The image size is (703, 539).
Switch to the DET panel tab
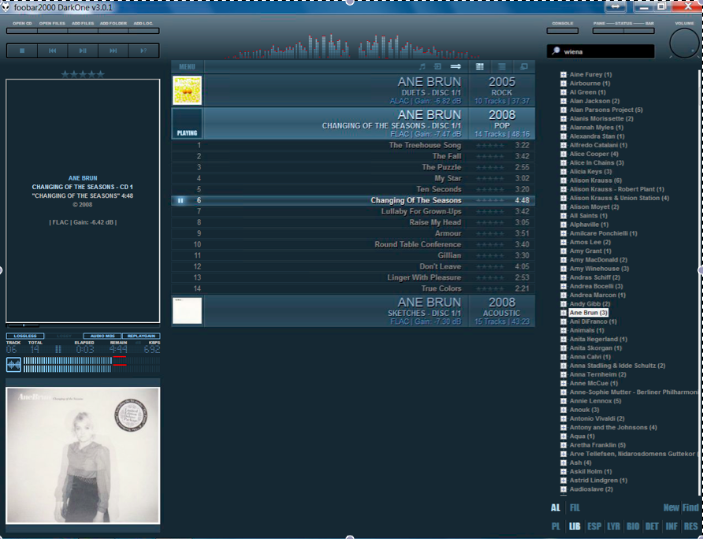point(652,526)
